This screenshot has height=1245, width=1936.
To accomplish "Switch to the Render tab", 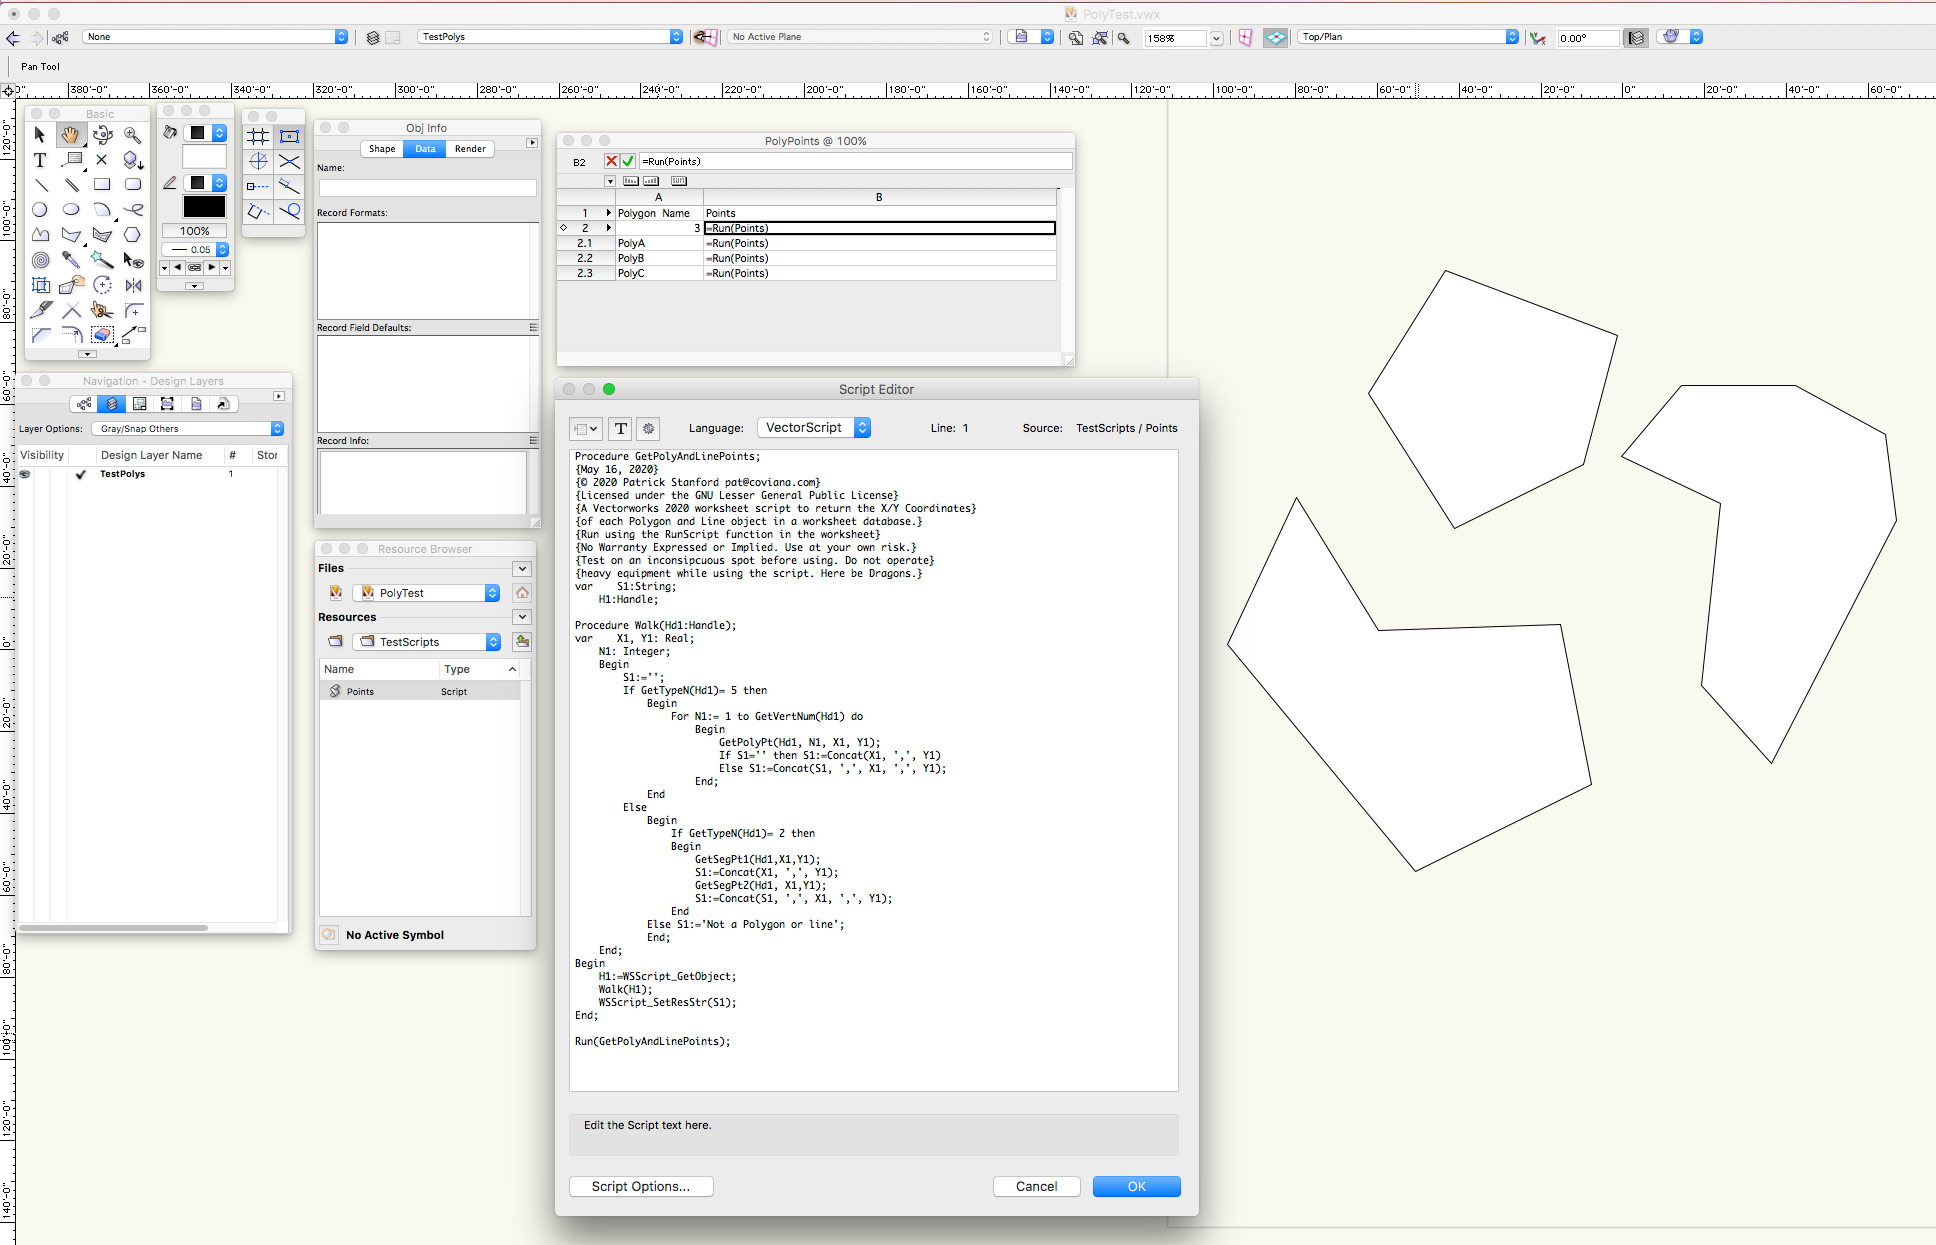I will point(469,148).
